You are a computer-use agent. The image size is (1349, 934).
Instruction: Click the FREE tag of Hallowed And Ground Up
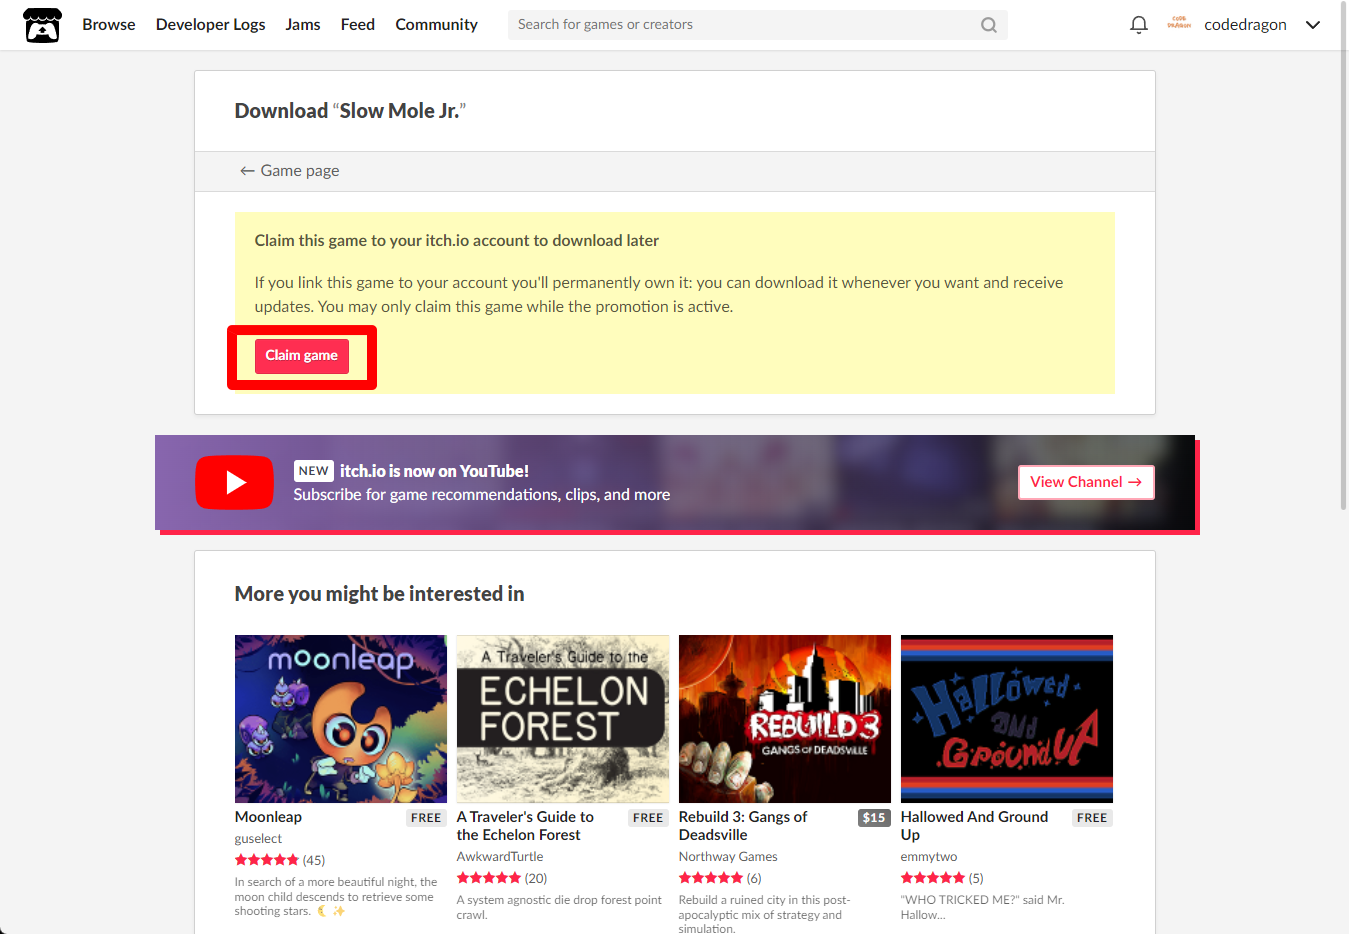[x=1092, y=818]
